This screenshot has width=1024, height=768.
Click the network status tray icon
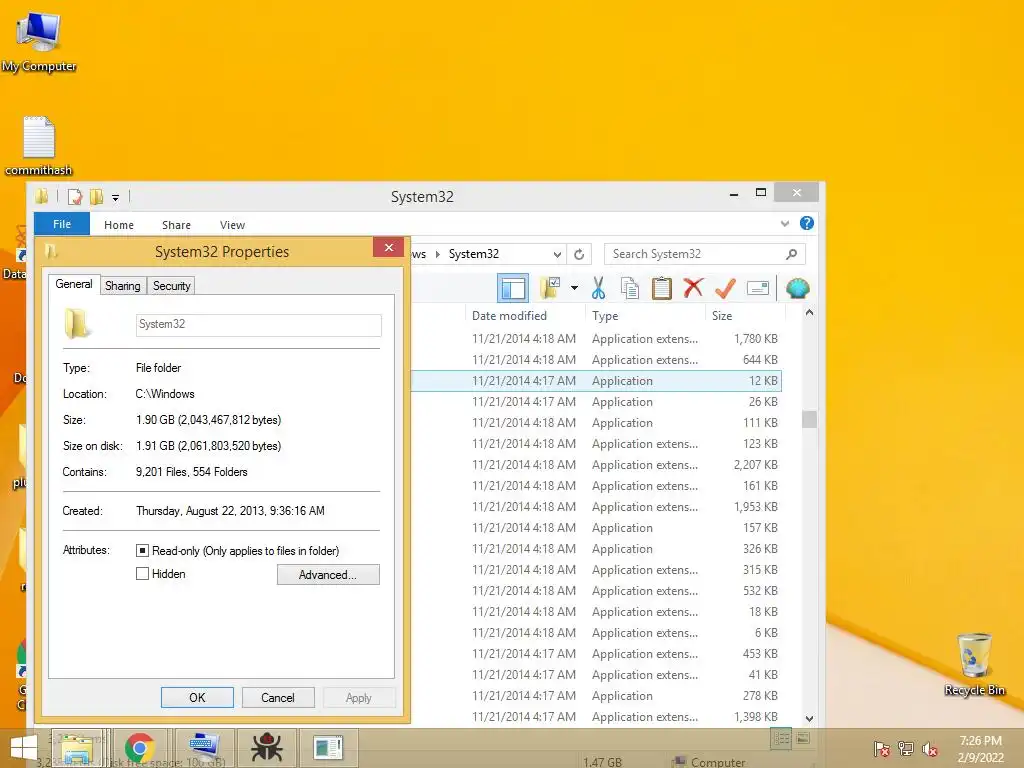tap(906, 749)
